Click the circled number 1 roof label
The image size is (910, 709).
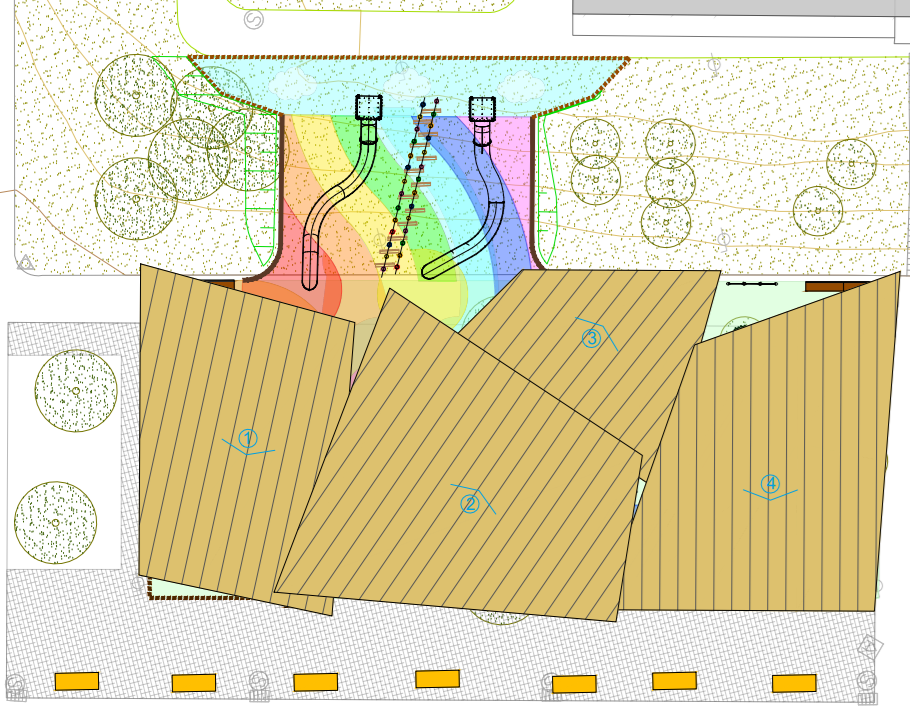(x=248, y=438)
